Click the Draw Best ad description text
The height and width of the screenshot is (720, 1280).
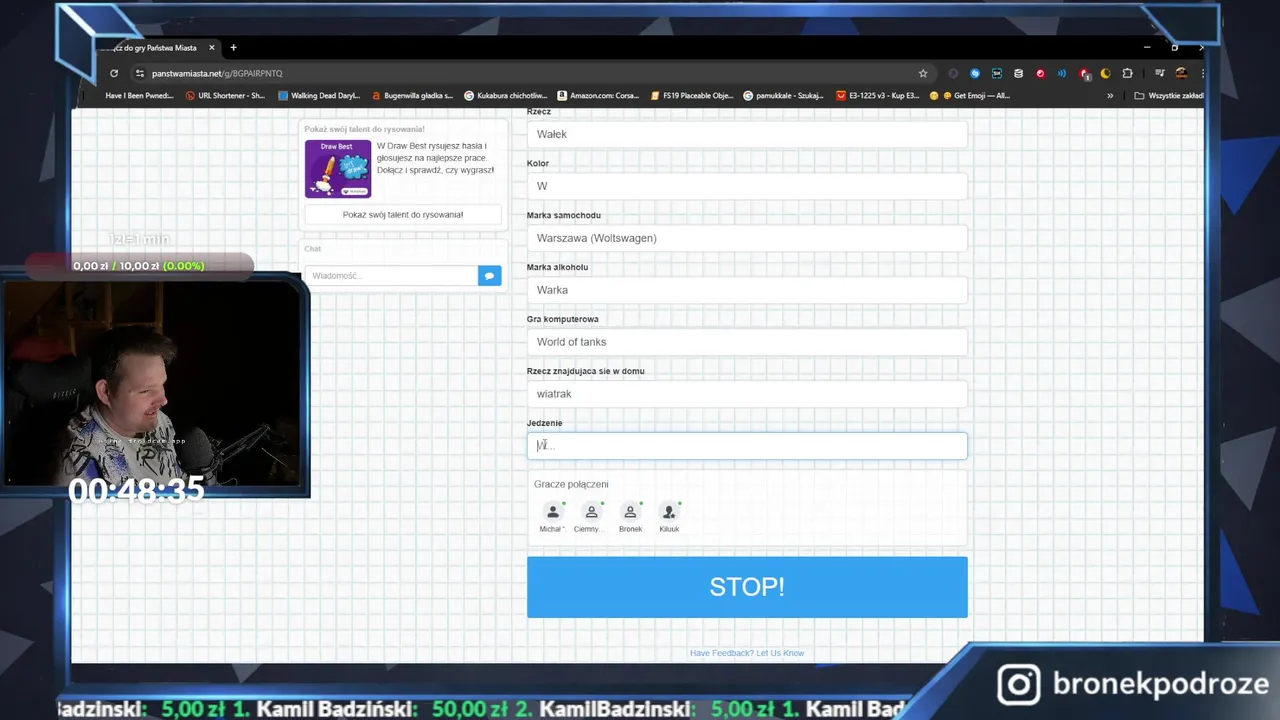click(x=436, y=158)
